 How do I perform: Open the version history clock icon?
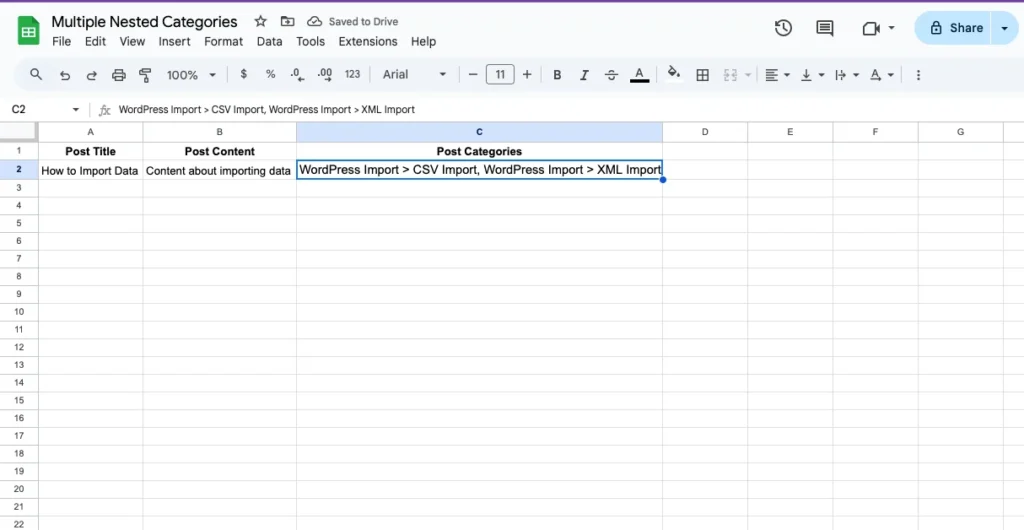click(x=783, y=28)
